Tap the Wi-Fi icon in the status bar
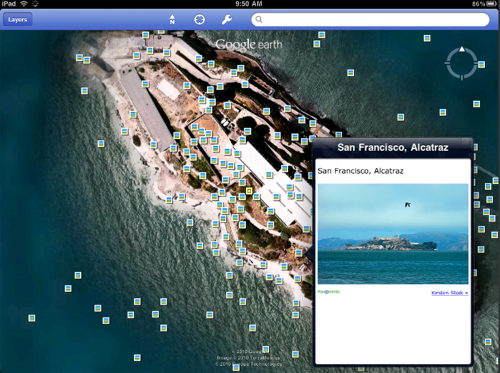The height and width of the screenshot is (373, 500). (x=24, y=4)
